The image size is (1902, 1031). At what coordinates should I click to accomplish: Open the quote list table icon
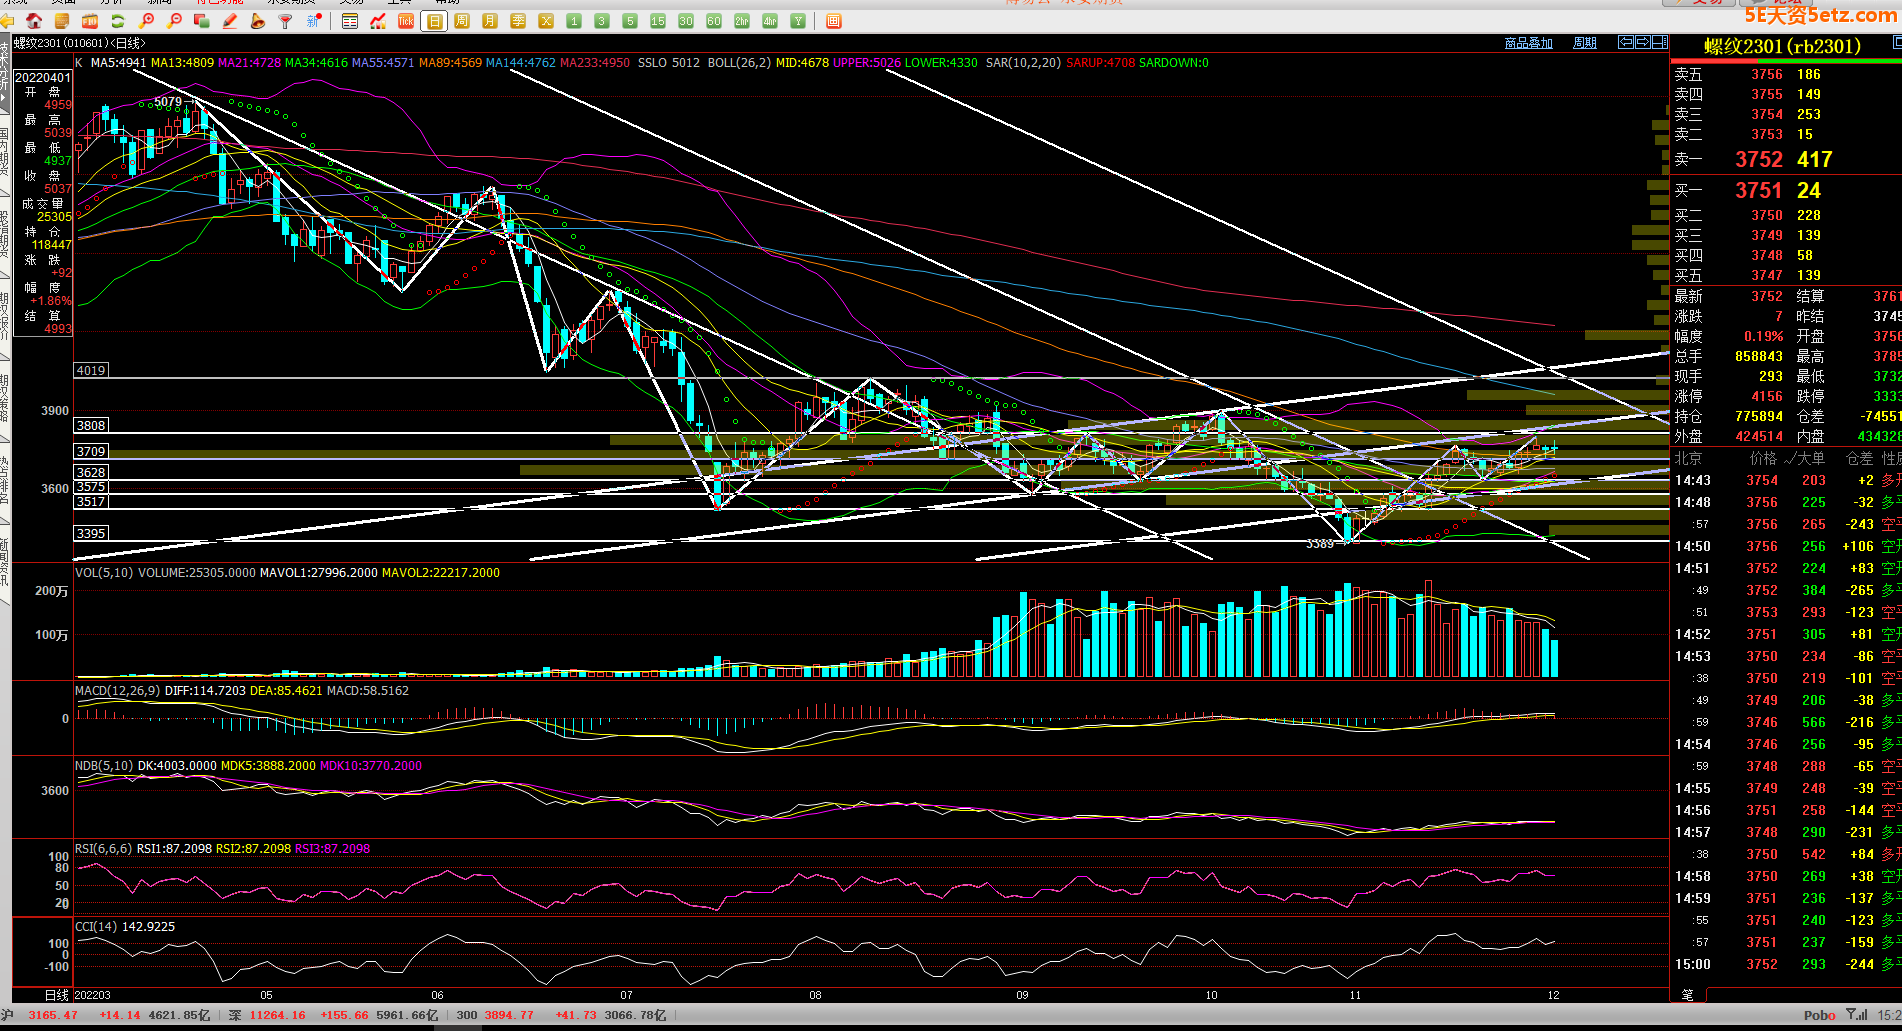pos(350,21)
